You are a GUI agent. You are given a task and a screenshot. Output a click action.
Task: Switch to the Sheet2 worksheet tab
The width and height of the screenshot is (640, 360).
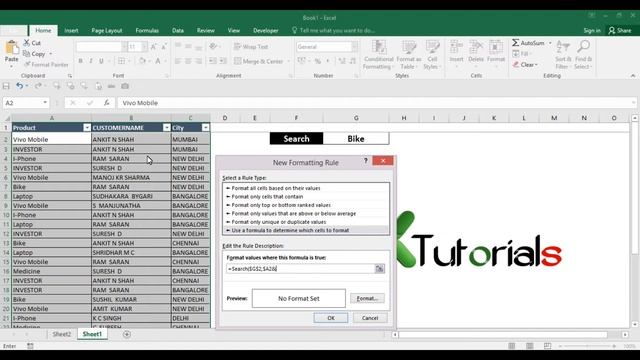62,334
